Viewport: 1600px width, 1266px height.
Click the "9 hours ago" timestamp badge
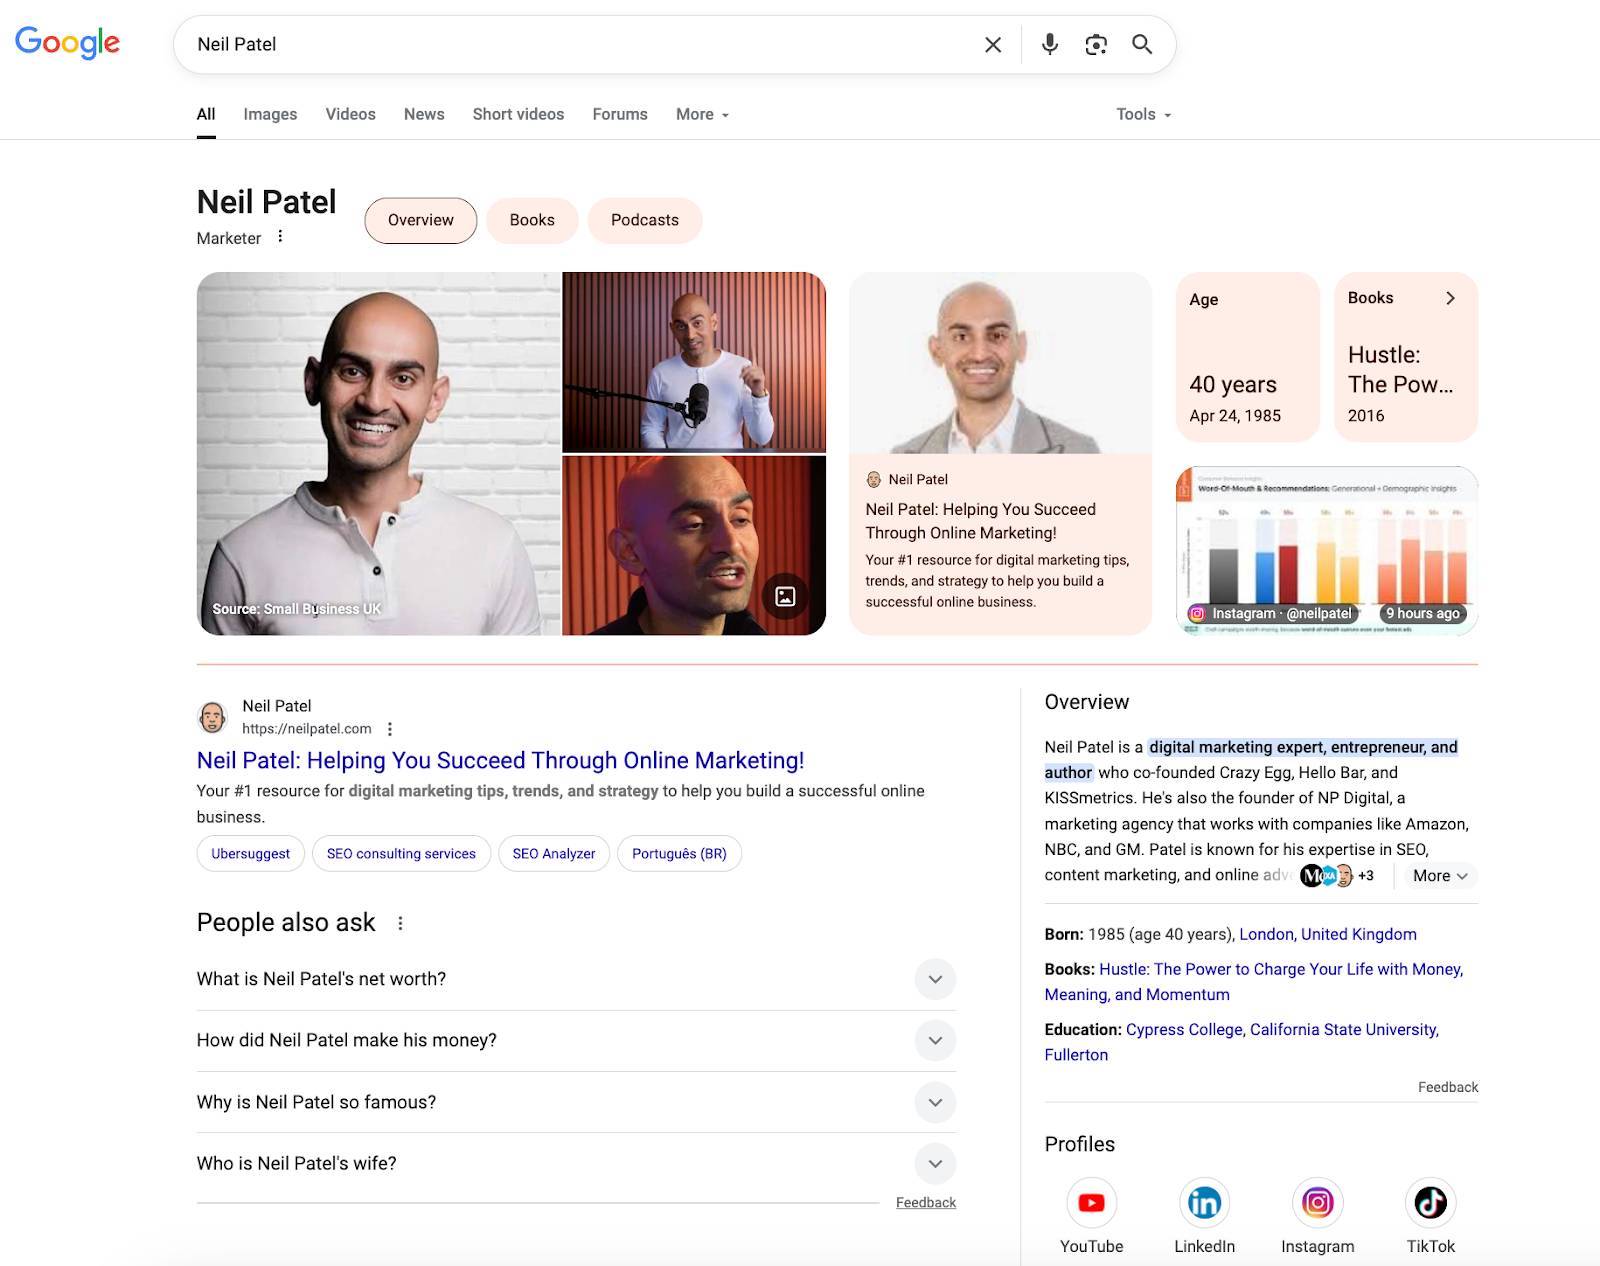point(1422,614)
